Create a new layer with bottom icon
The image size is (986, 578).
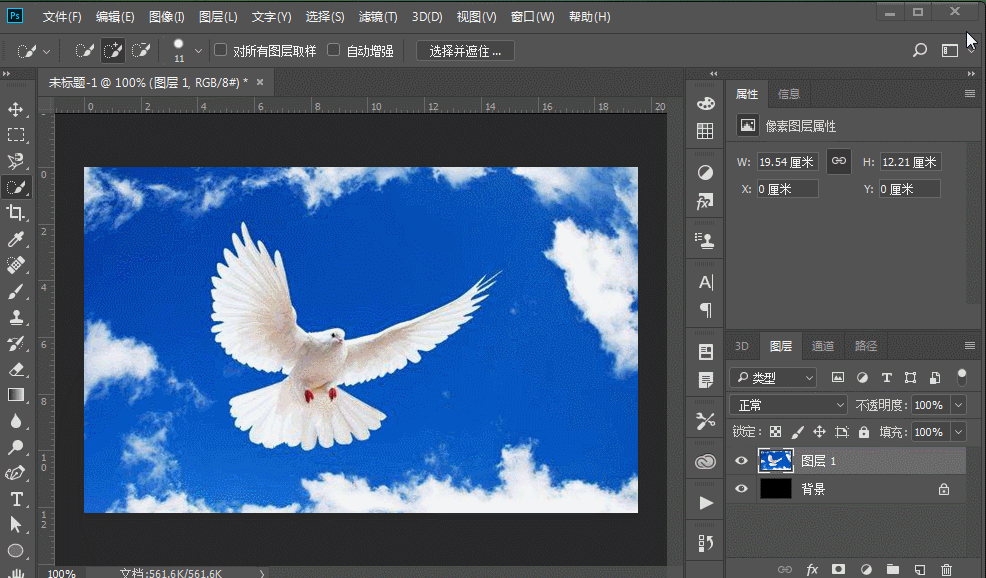[x=920, y=569]
